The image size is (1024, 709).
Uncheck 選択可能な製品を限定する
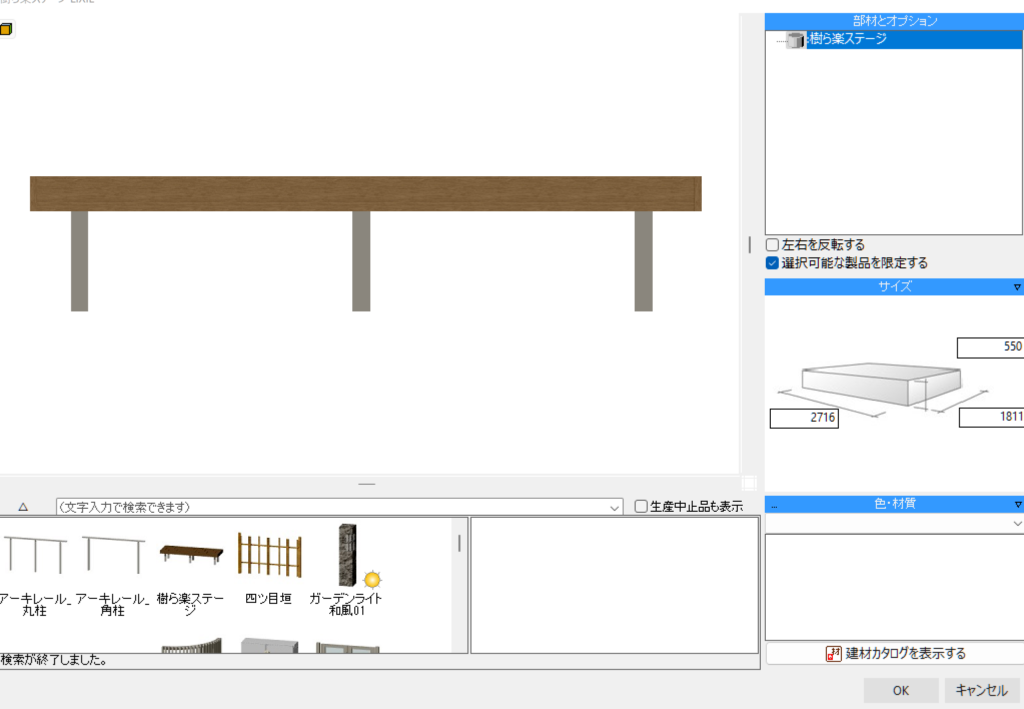coord(772,263)
